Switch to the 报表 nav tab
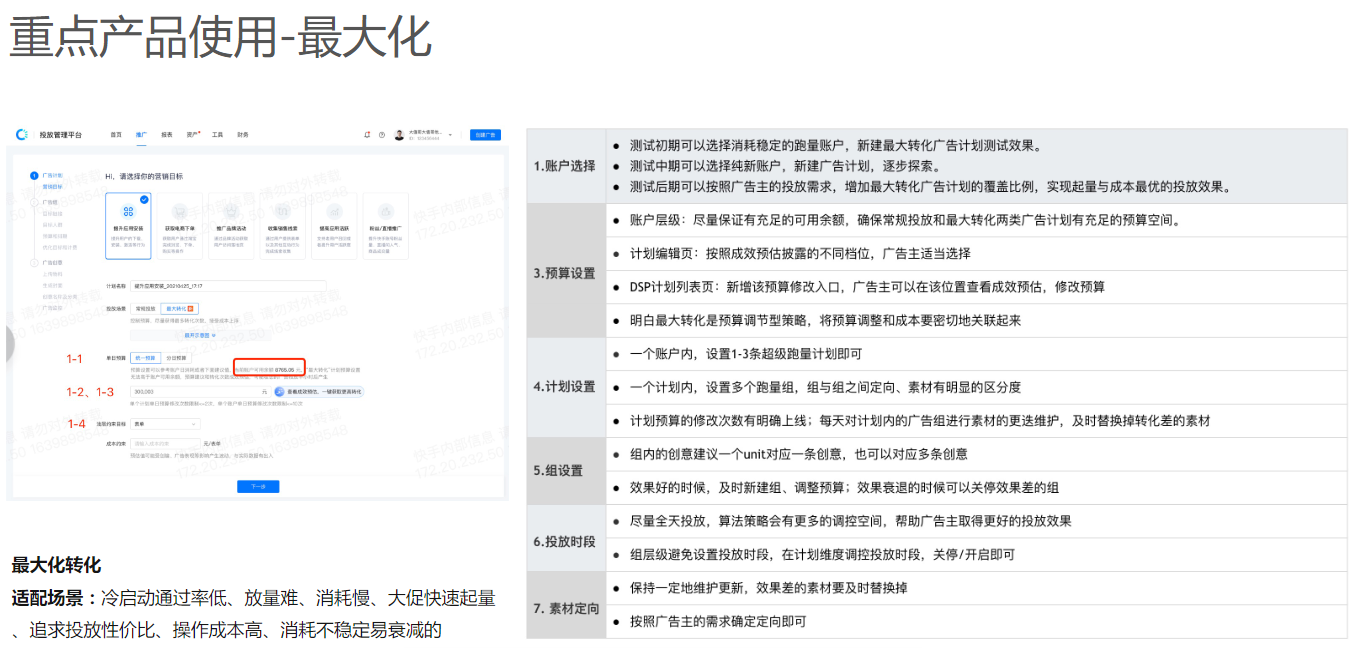This screenshot has width=1360, height=648. point(167,134)
